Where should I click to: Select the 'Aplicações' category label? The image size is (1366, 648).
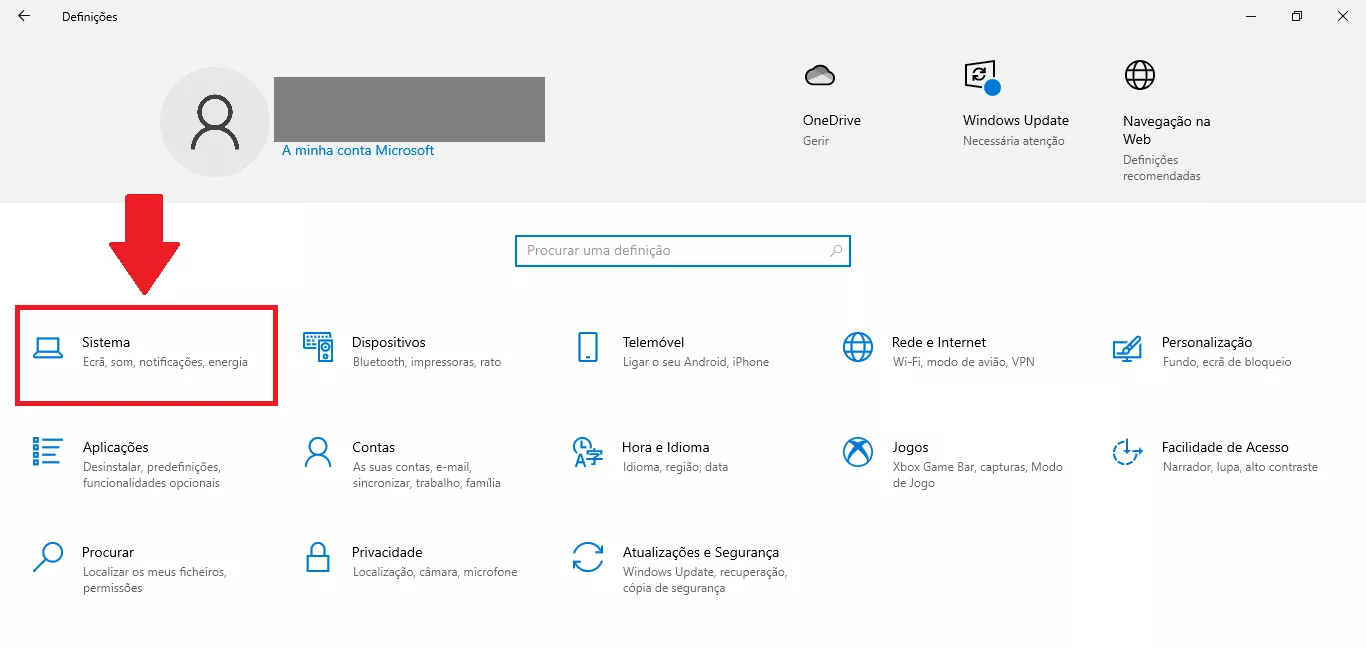(116, 447)
